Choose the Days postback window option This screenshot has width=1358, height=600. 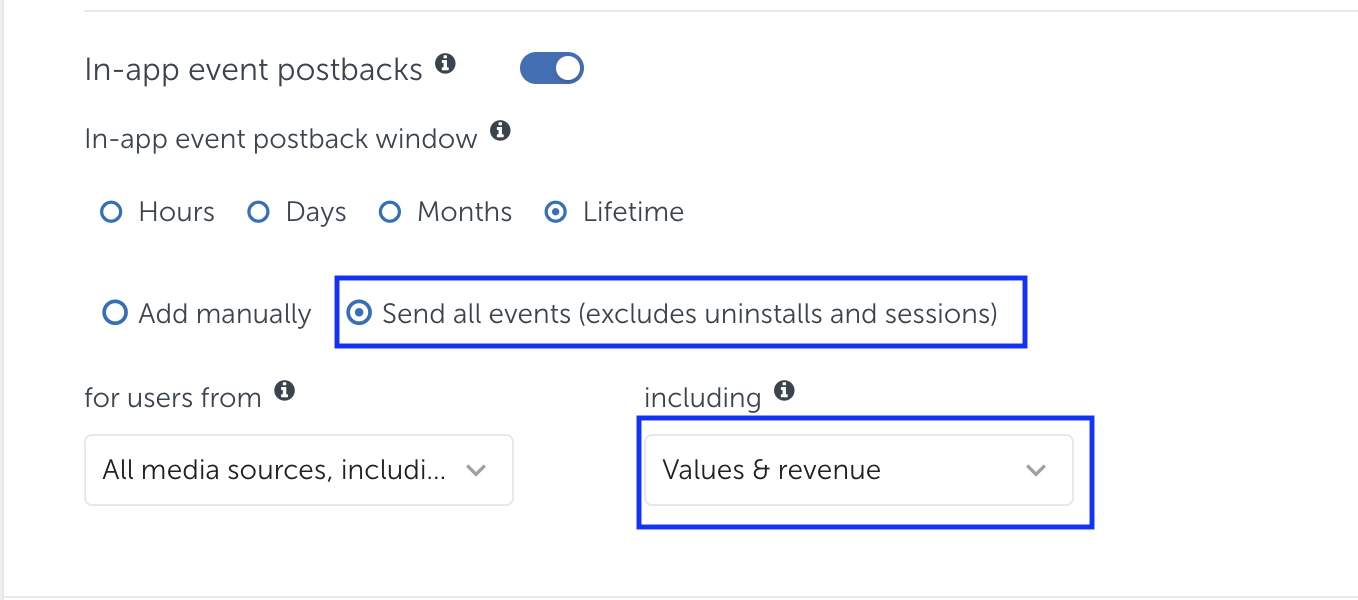pos(259,212)
